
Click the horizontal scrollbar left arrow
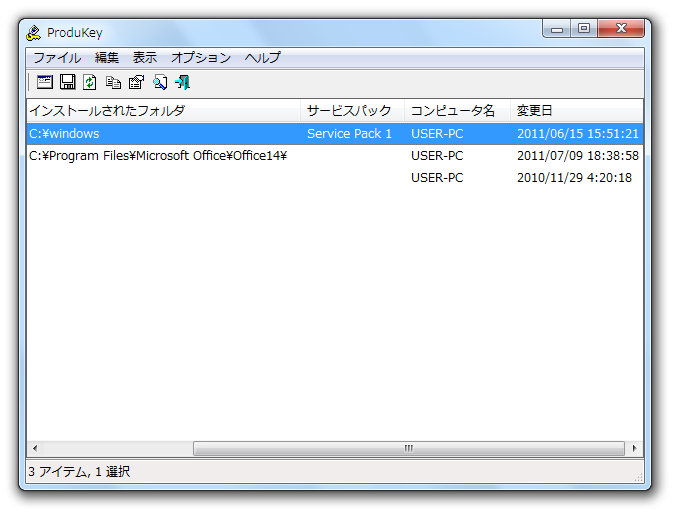pyautogui.click(x=35, y=448)
